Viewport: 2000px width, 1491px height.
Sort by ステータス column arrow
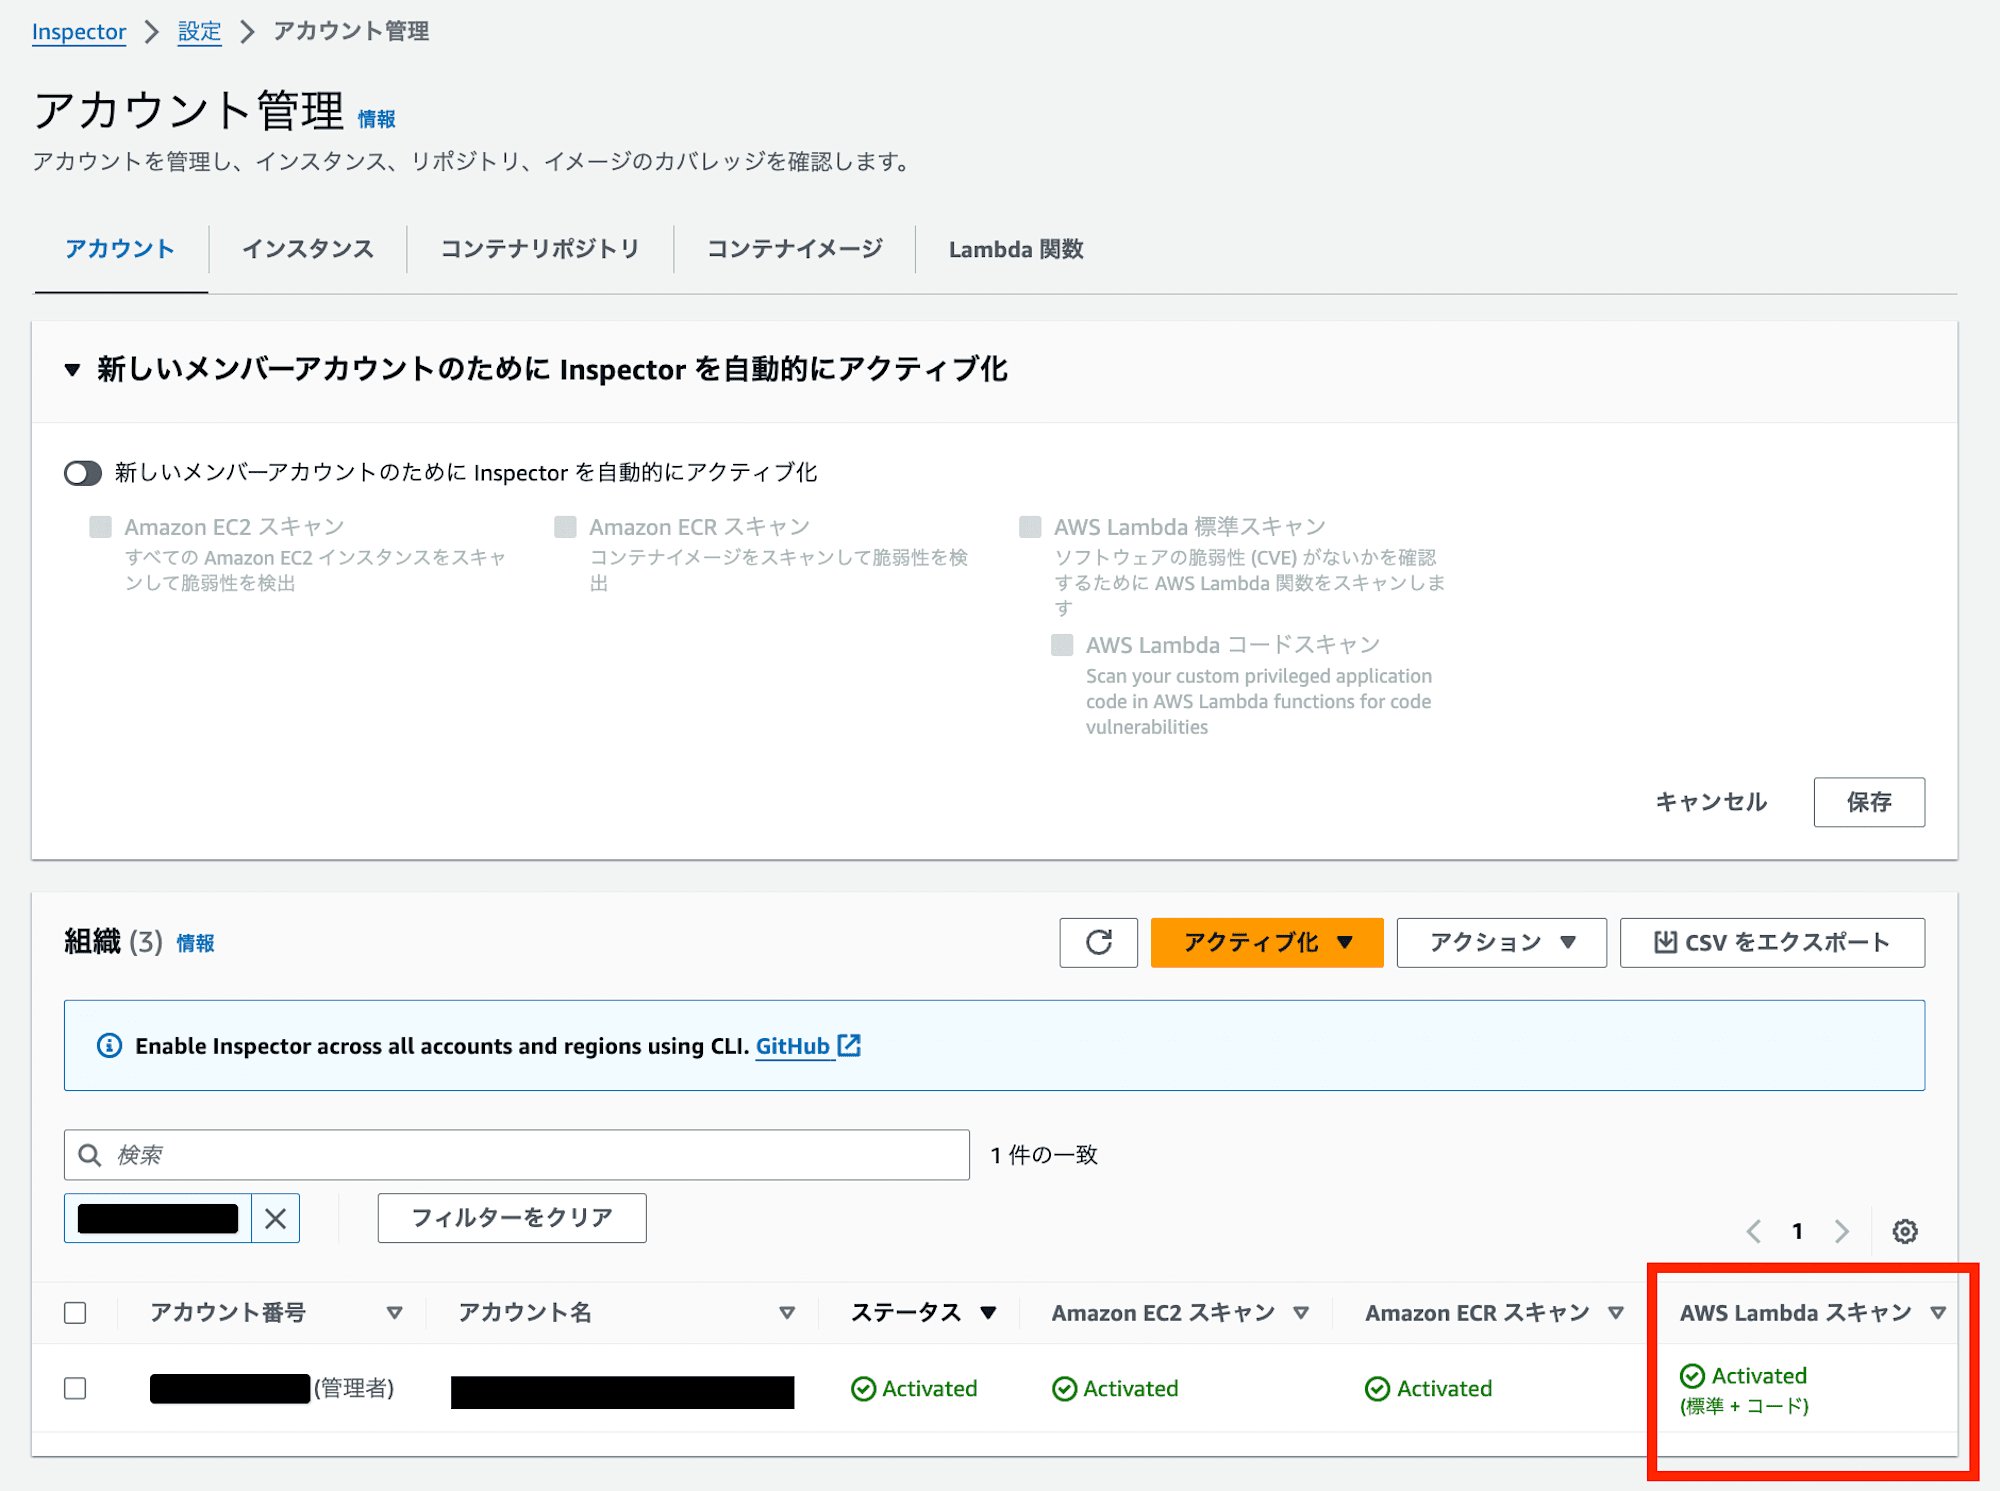[x=988, y=1313]
